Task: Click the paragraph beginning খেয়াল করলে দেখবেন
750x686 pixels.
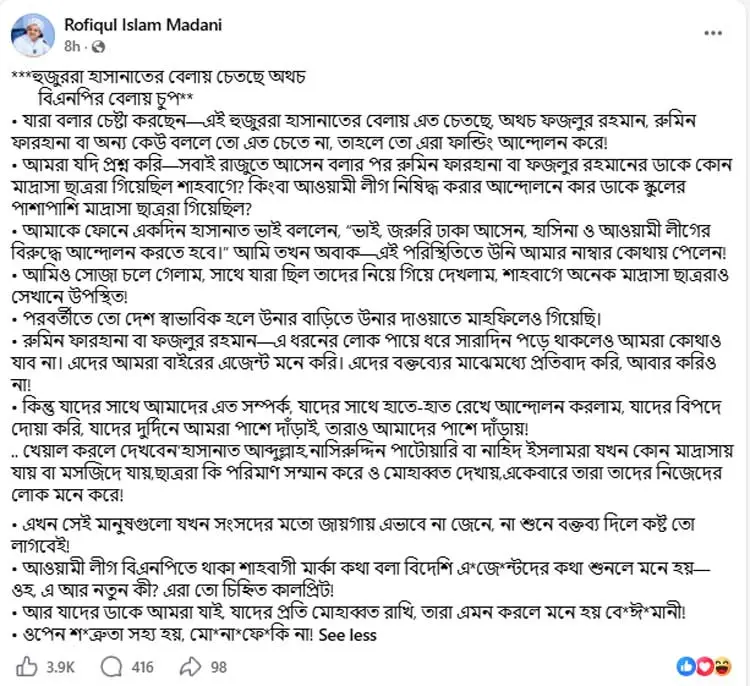Action: pyautogui.click(x=372, y=472)
